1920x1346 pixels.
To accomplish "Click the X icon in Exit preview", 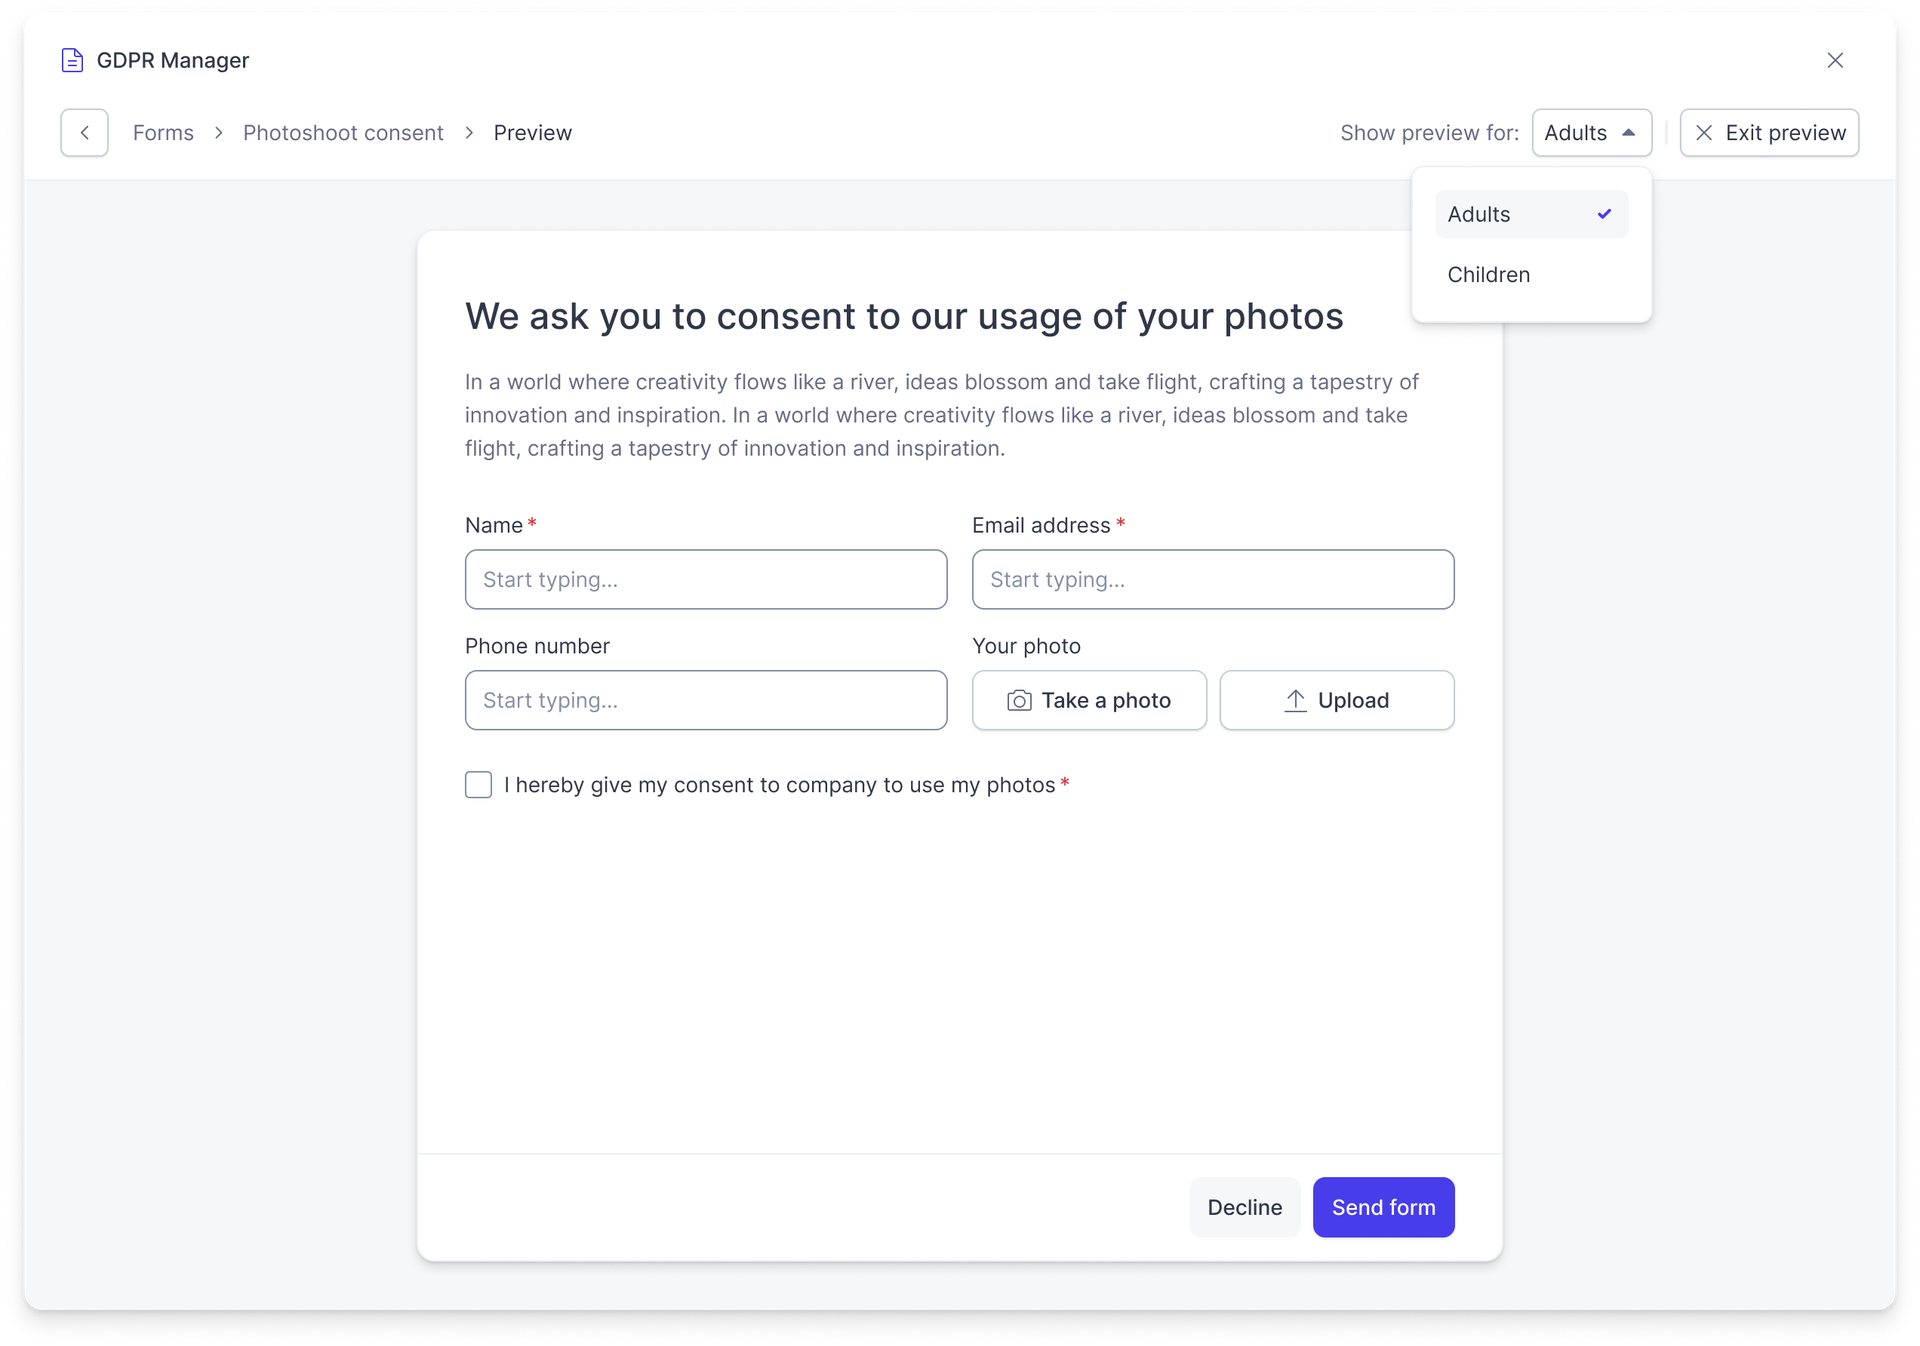I will click(x=1704, y=133).
